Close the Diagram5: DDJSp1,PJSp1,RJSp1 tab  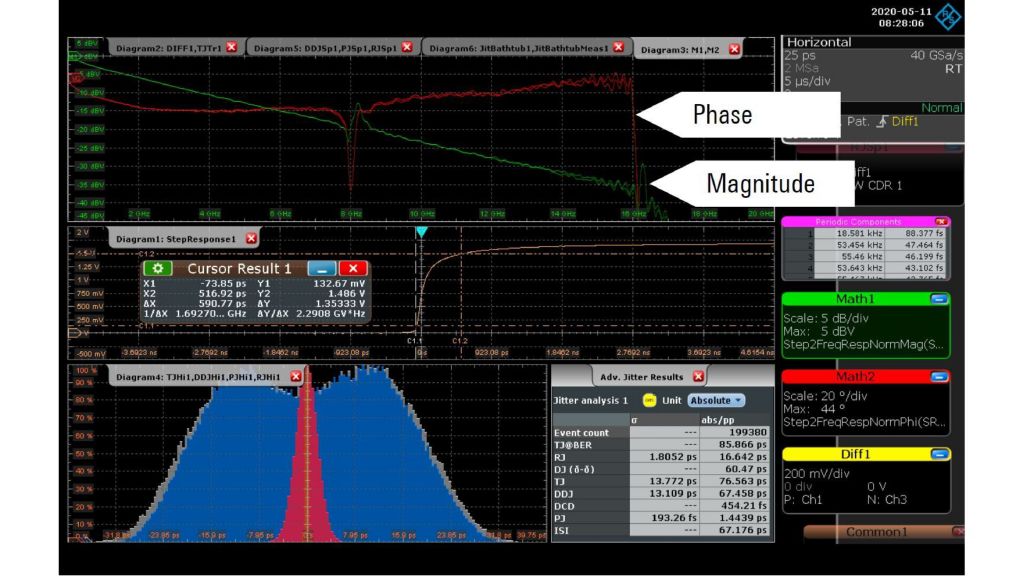coord(407,48)
